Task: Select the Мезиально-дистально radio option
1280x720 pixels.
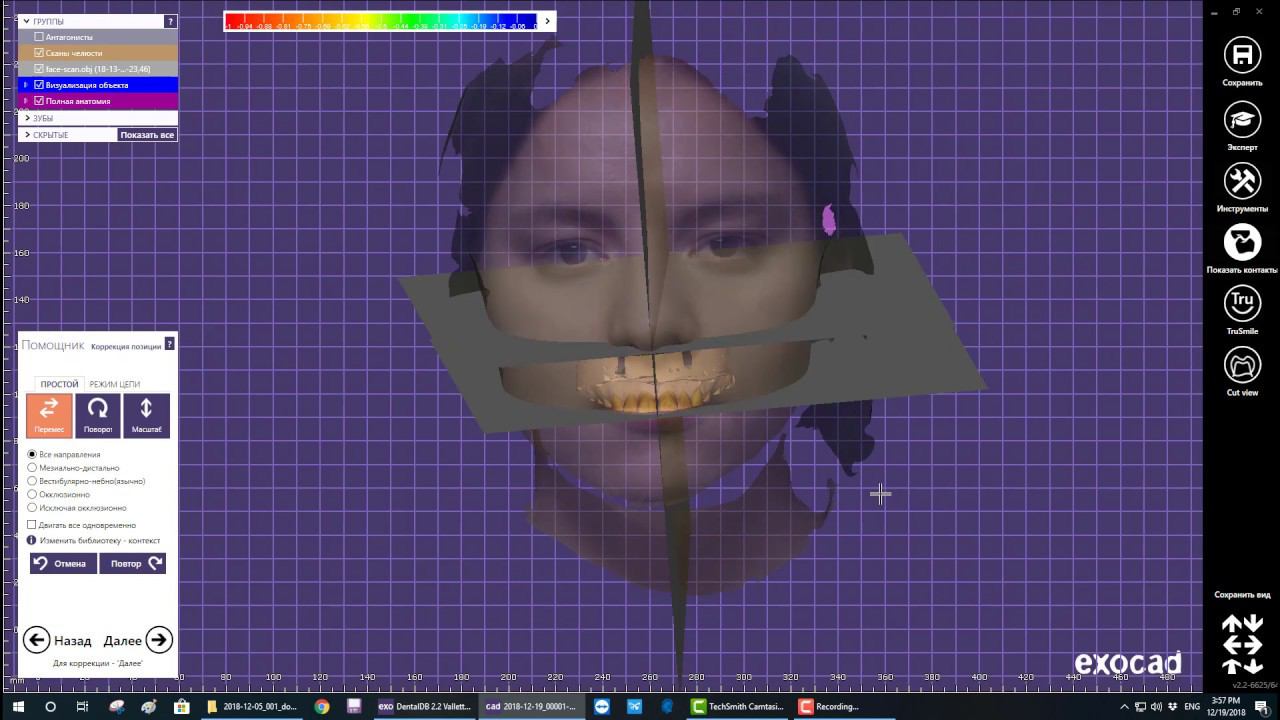Action: [x=32, y=467]
